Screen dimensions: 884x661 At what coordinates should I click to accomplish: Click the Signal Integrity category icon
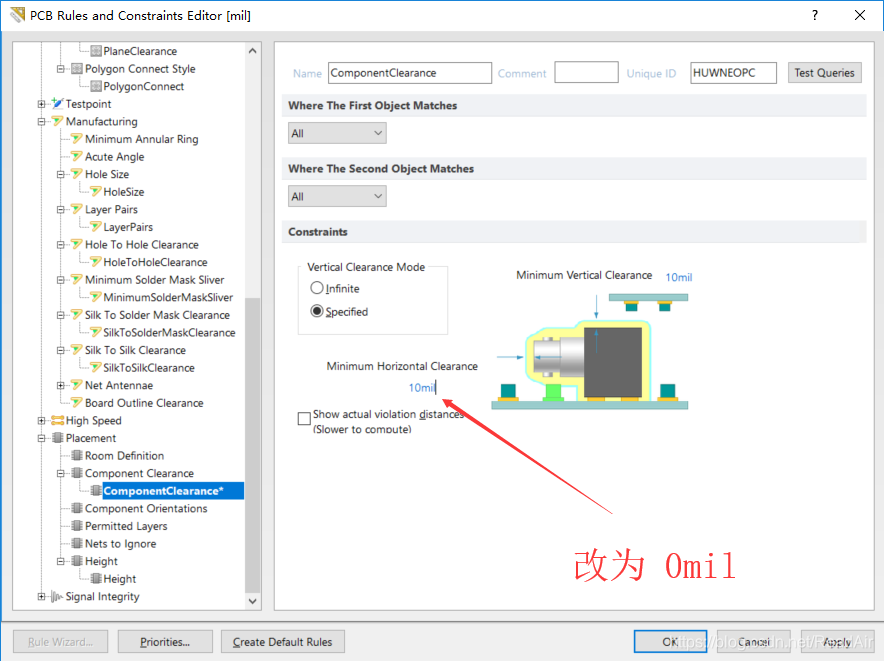tap(57, 596)
